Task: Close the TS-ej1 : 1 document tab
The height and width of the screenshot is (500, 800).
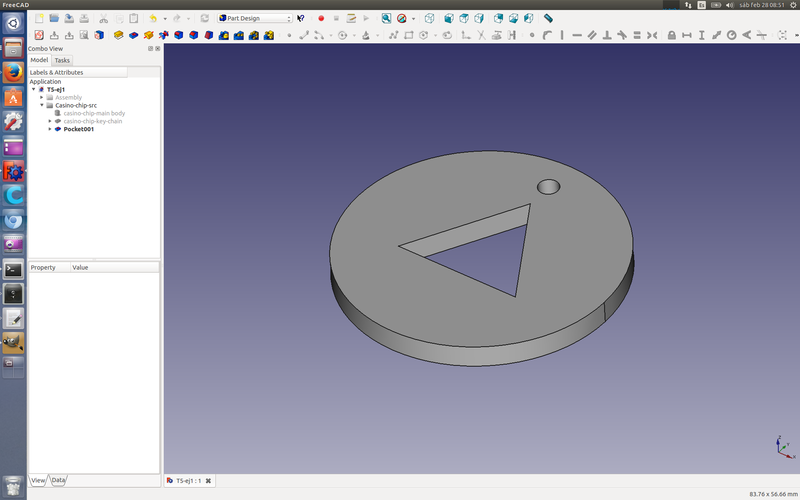Action: [208, 481]
